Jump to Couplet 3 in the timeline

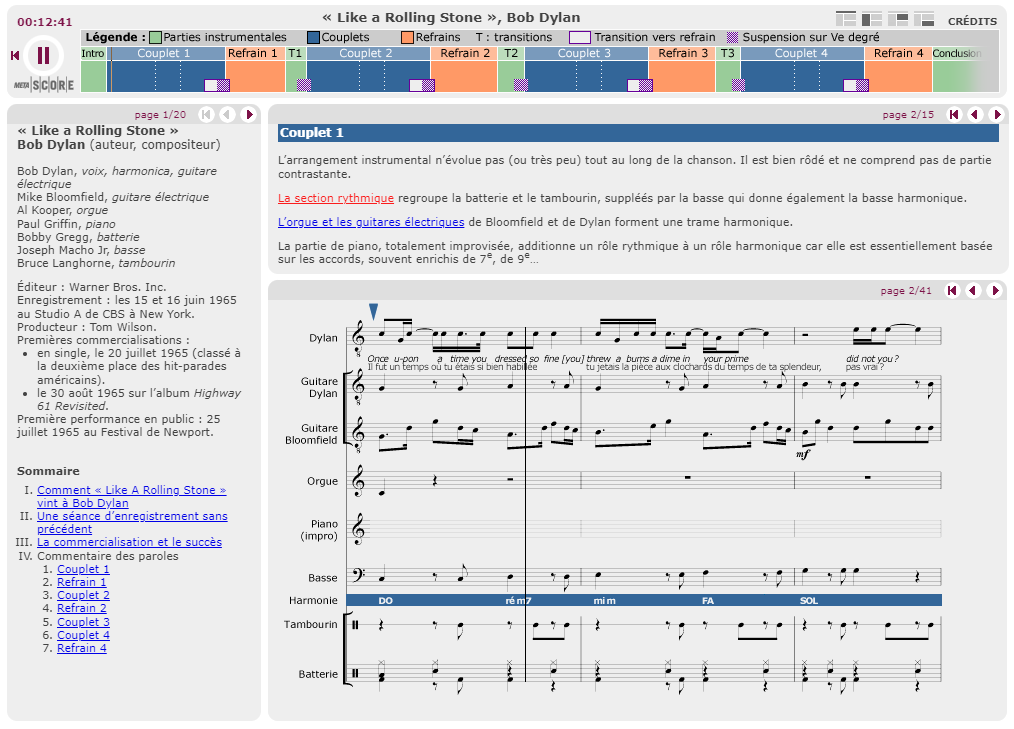pos(586,54)
